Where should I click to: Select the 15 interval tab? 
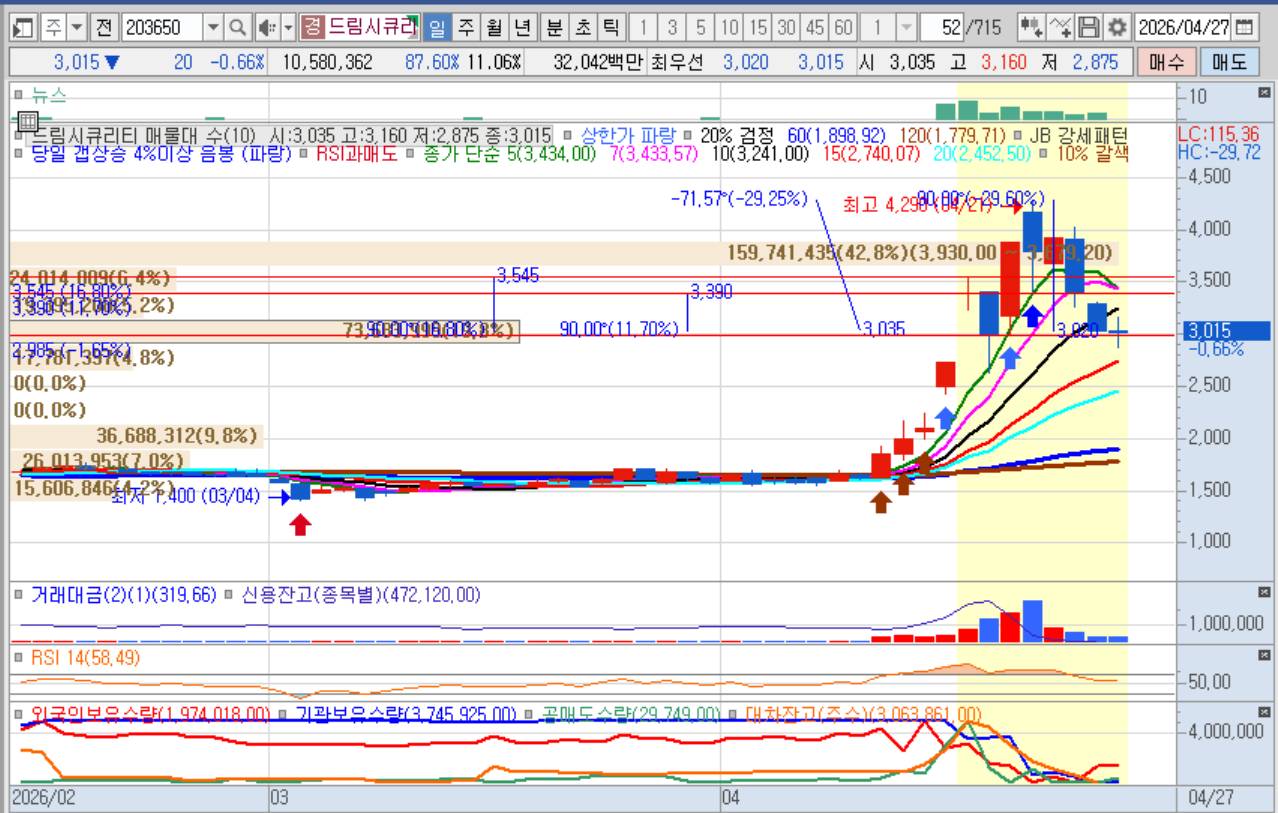pos(758,27)
